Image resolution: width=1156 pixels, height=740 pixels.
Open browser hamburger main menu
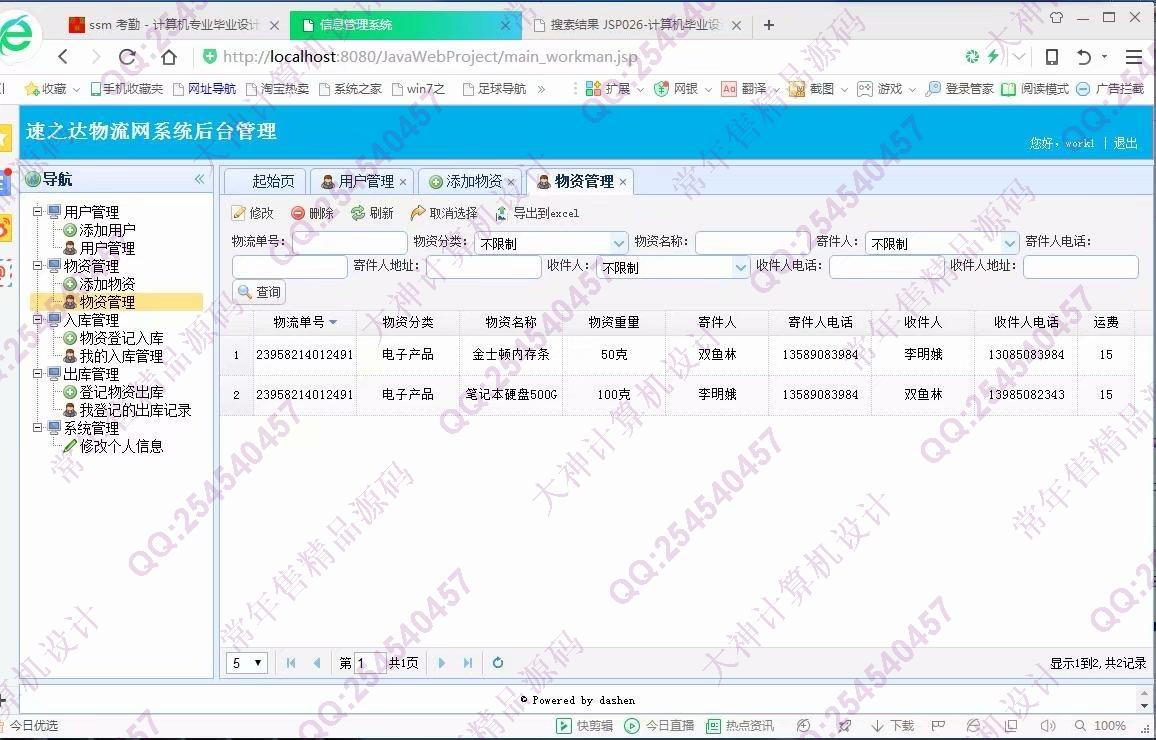(x=1134, y=57)
